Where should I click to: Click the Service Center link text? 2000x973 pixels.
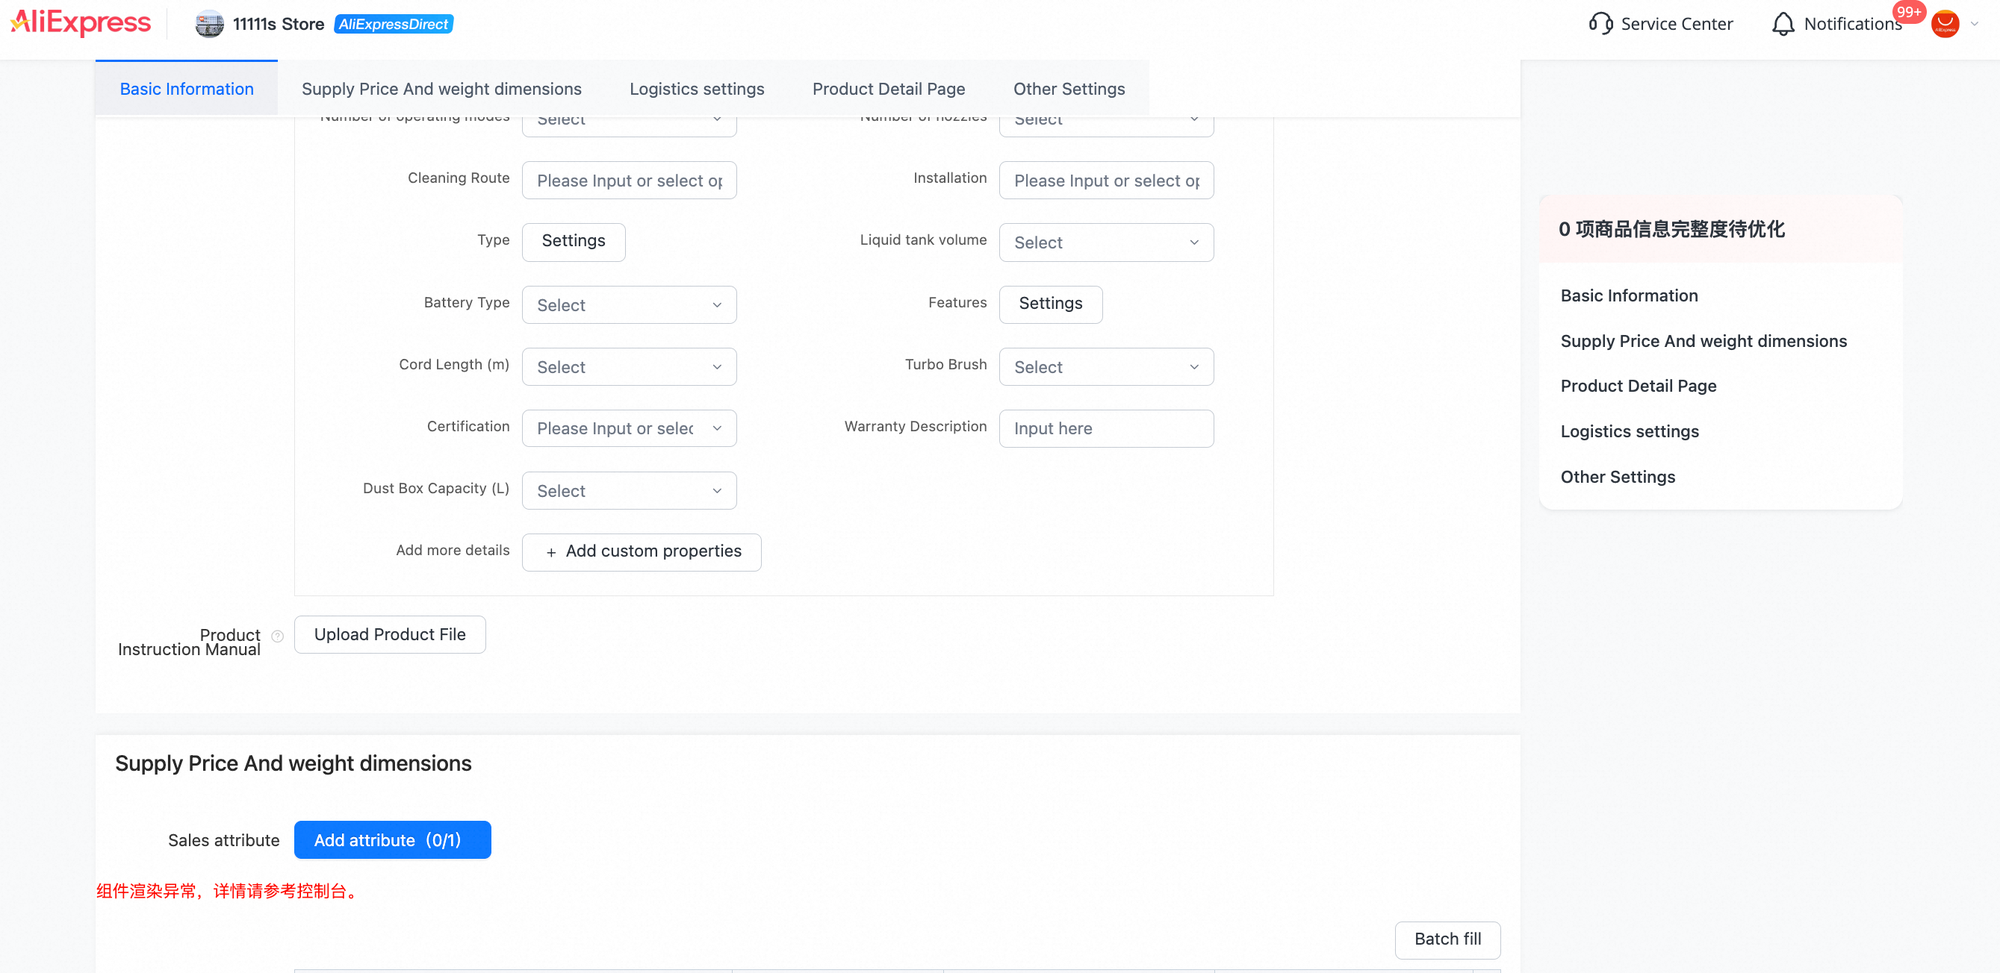[1677, 24]
